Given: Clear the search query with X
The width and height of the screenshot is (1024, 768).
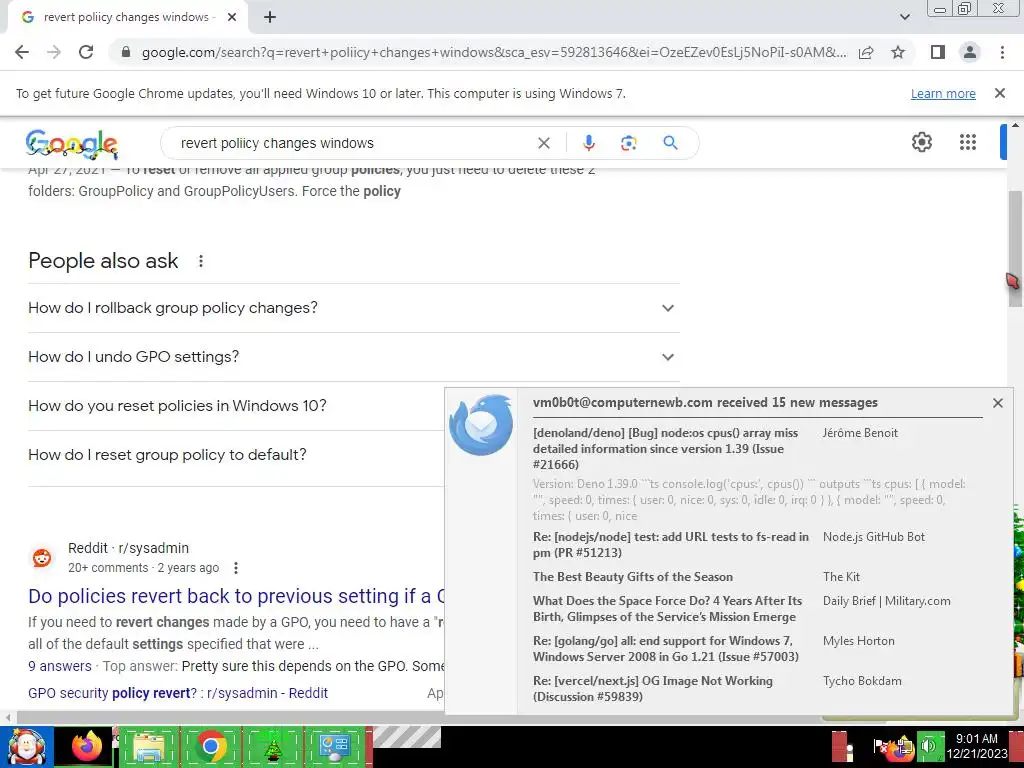Looking at the screenshot, I should (x=543, y=143).
